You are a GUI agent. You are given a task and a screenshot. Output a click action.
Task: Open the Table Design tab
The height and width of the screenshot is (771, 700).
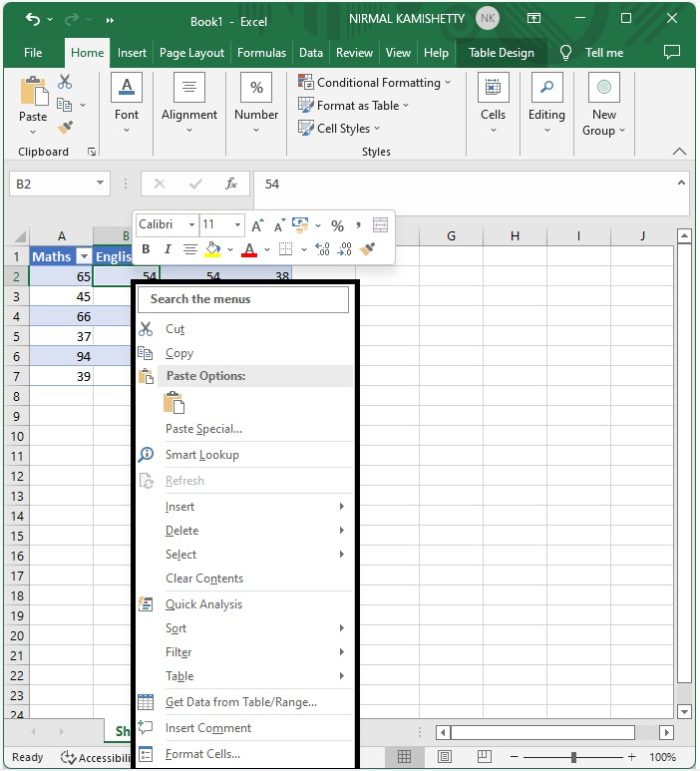(501, 53)
